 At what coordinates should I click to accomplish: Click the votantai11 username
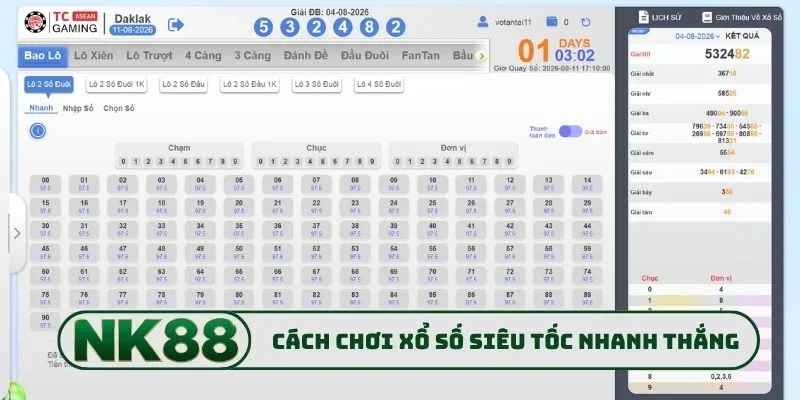(513, 22)
